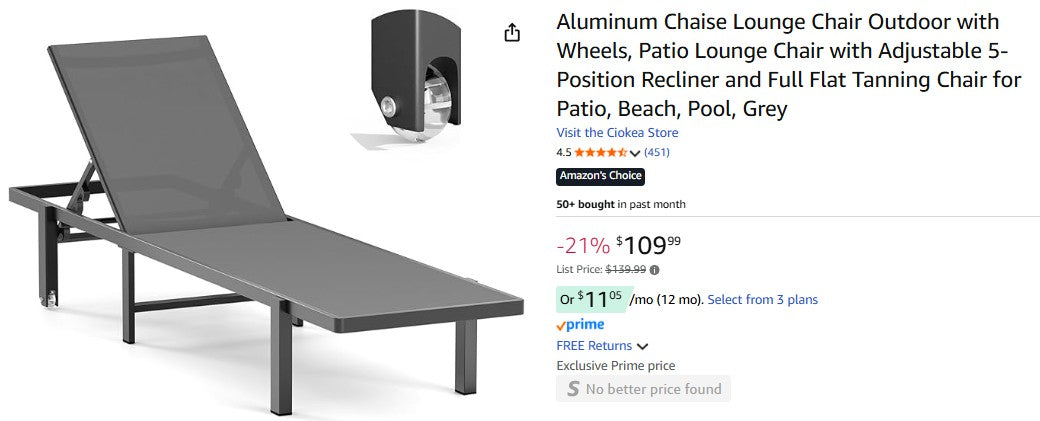Open the Select from 3 plans options
1040x421 pixels.
762,300
